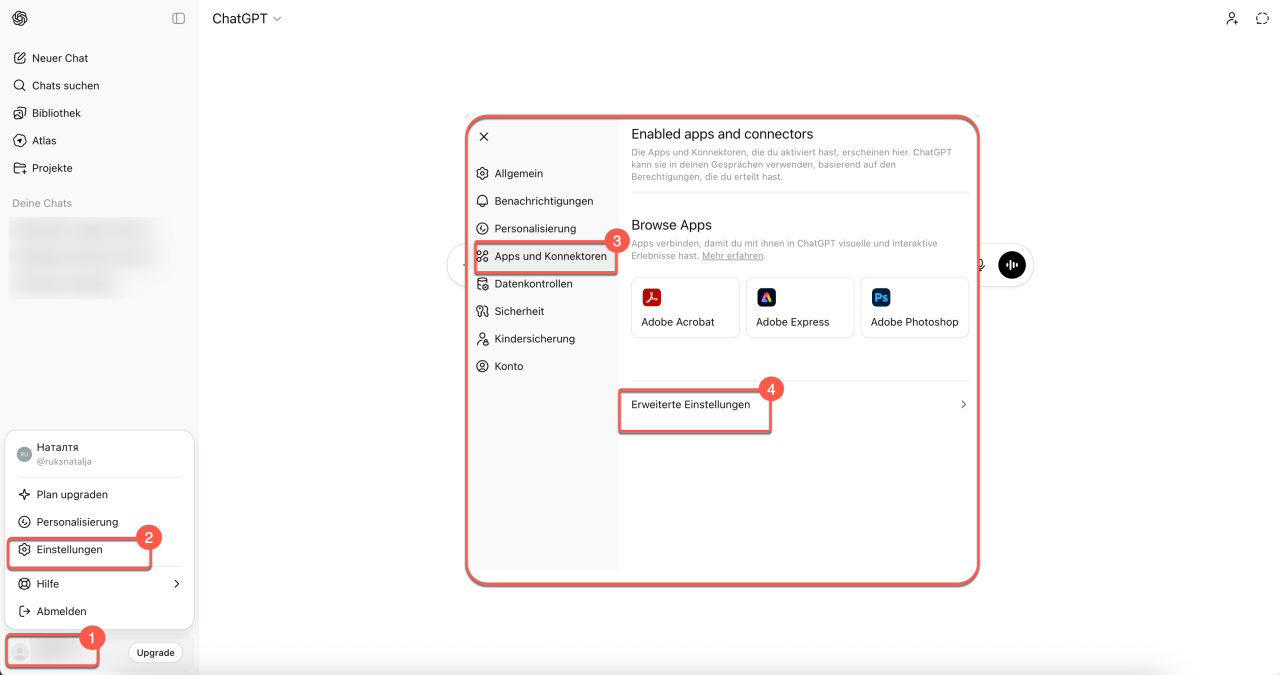Screen dimensions: 1280x675
Task: Open the Bibliothek
Action: (x=98, y=113)
